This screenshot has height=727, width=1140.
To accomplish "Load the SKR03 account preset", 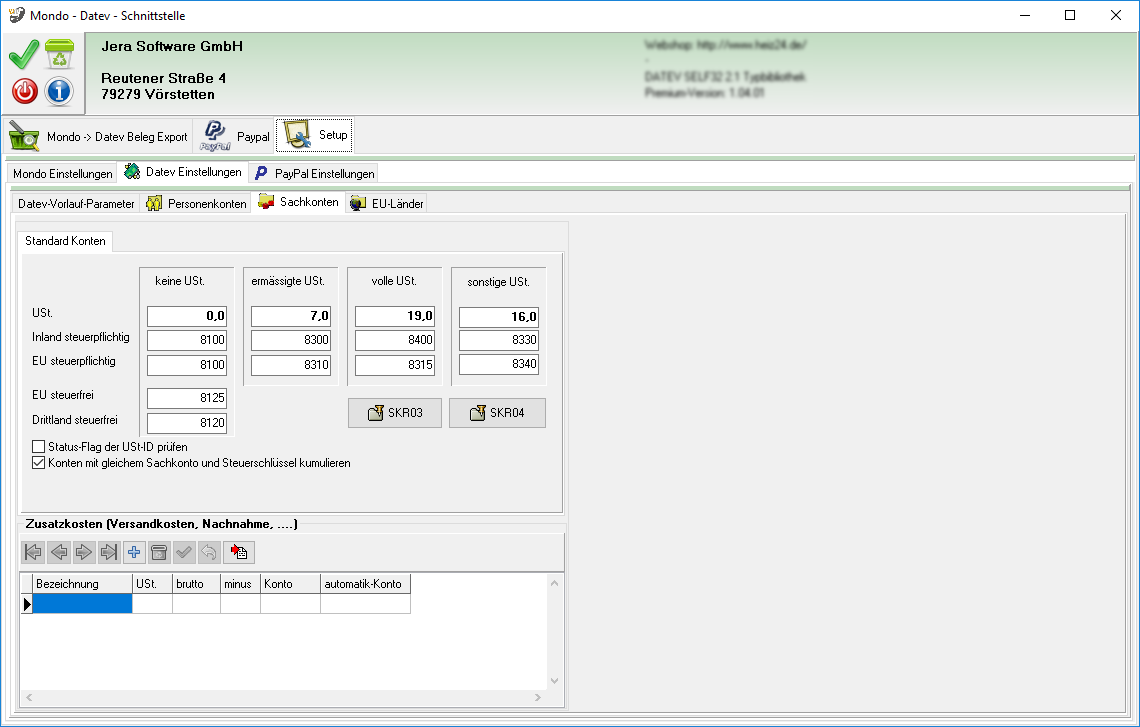I will coord(395,413).
